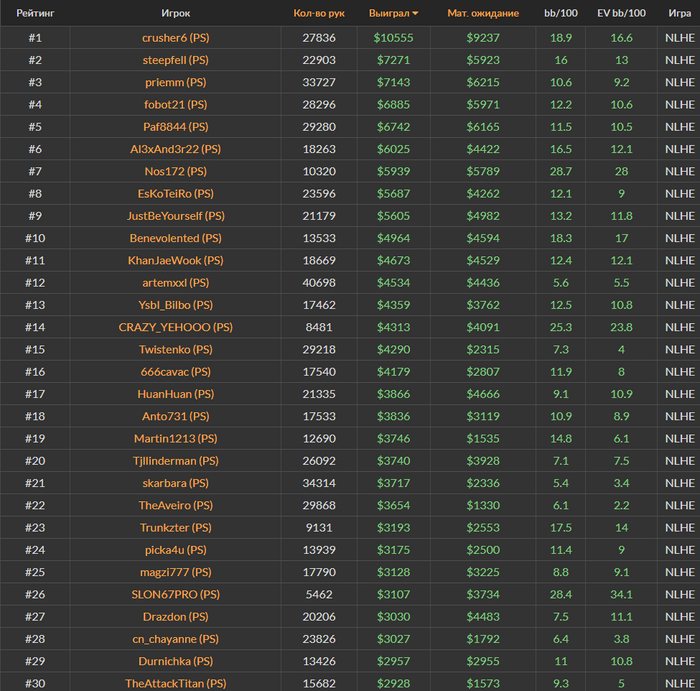Click on JustBeYourself (PS) player name
Screen dimensions: 700x691
[175, 216]
